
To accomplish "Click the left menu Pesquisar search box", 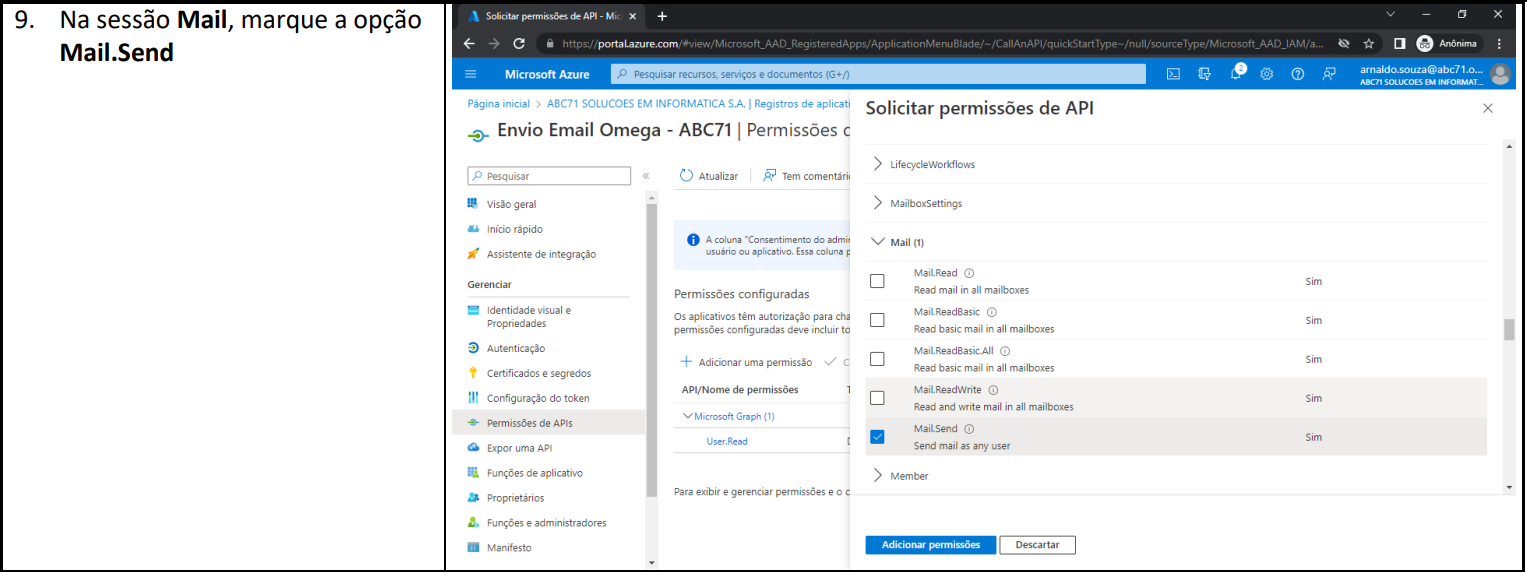I will 549,176.
